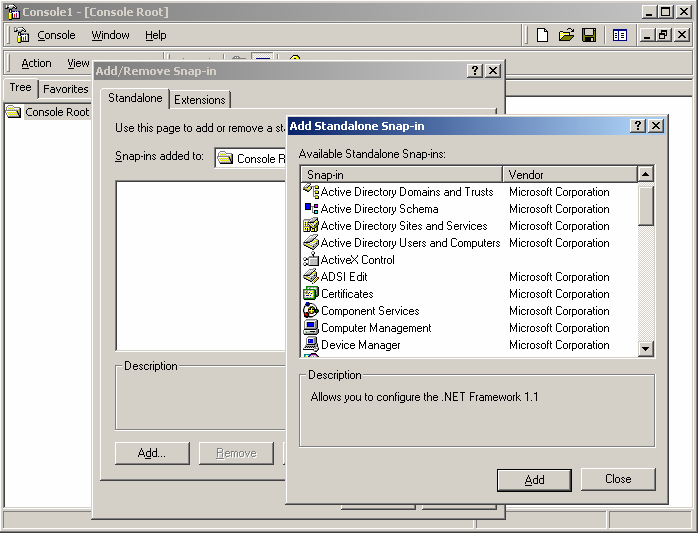
Task: Click help button in Add Standalone Snap-in title
Action: coord(638,126)
